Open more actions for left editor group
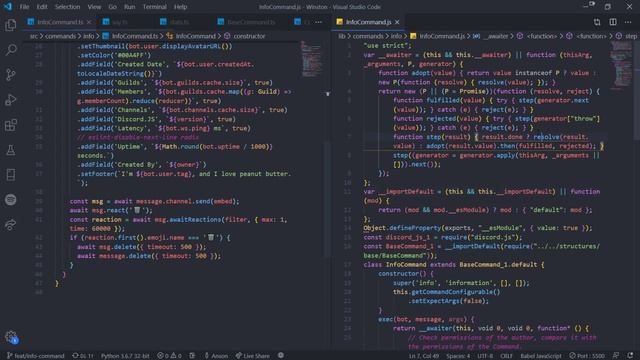640x360 pixels. coord(318,22)
